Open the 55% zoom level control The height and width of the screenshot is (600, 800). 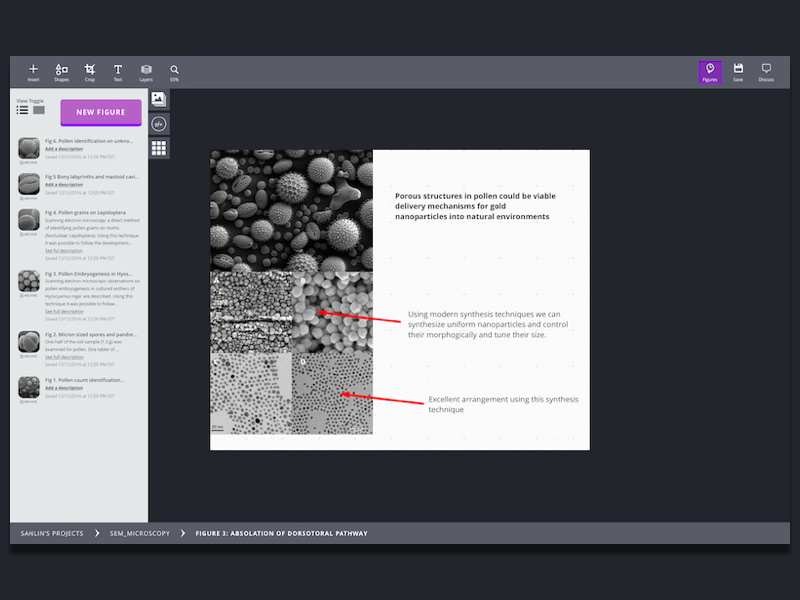174,71
